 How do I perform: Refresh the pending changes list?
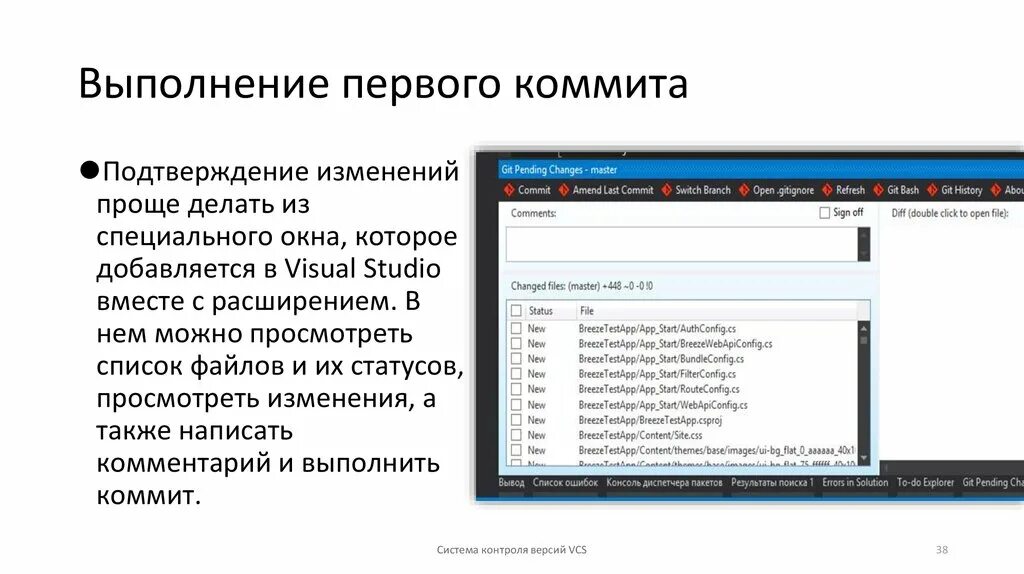tap(843, 190)
